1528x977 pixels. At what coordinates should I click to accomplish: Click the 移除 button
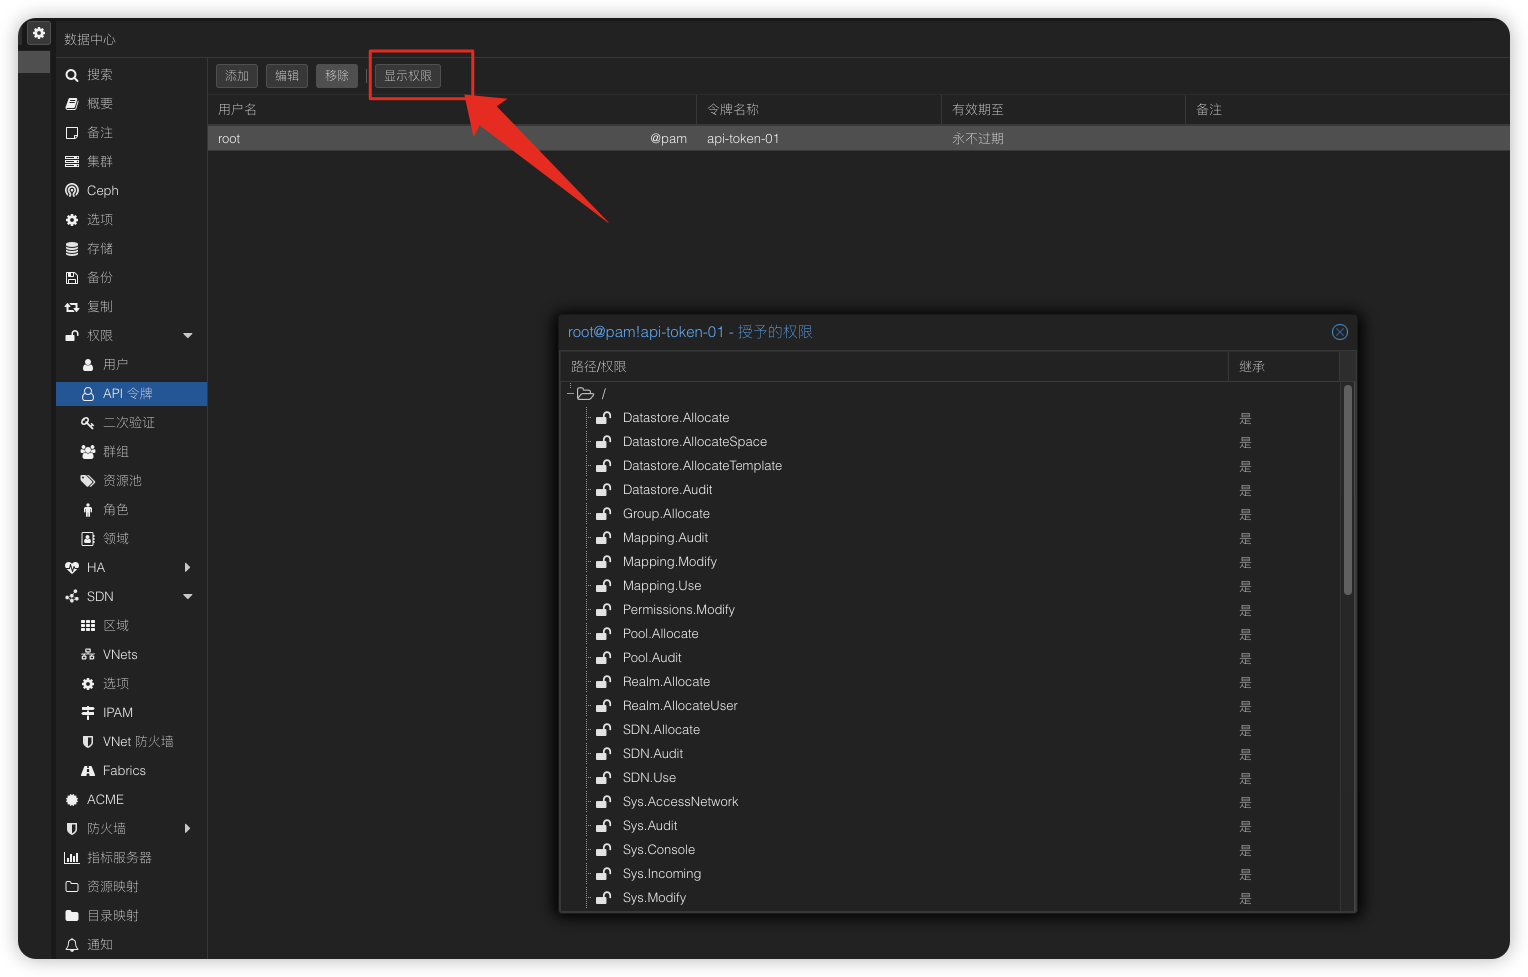(337, 76)
